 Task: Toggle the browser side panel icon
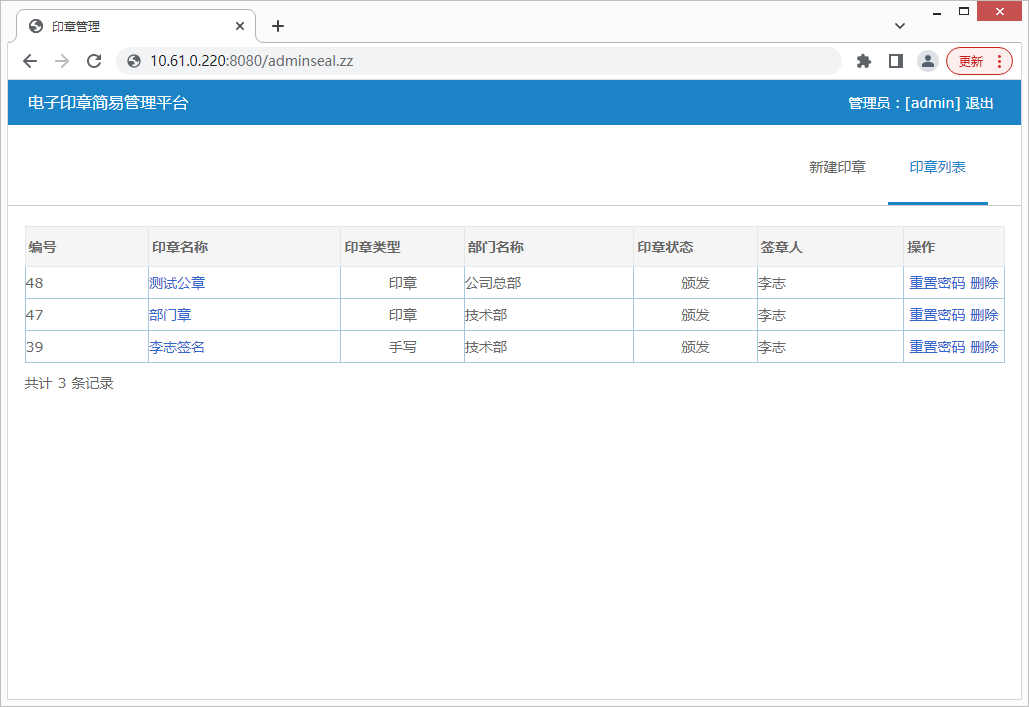896,61
